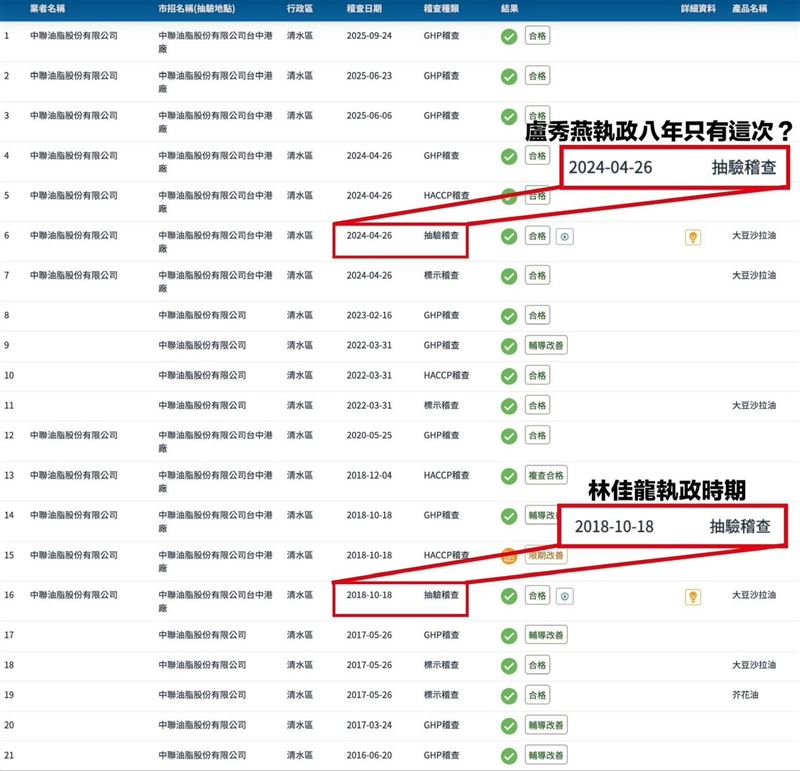Click the green check icon in row 17
Screen dimensions: 800x771
509,636
